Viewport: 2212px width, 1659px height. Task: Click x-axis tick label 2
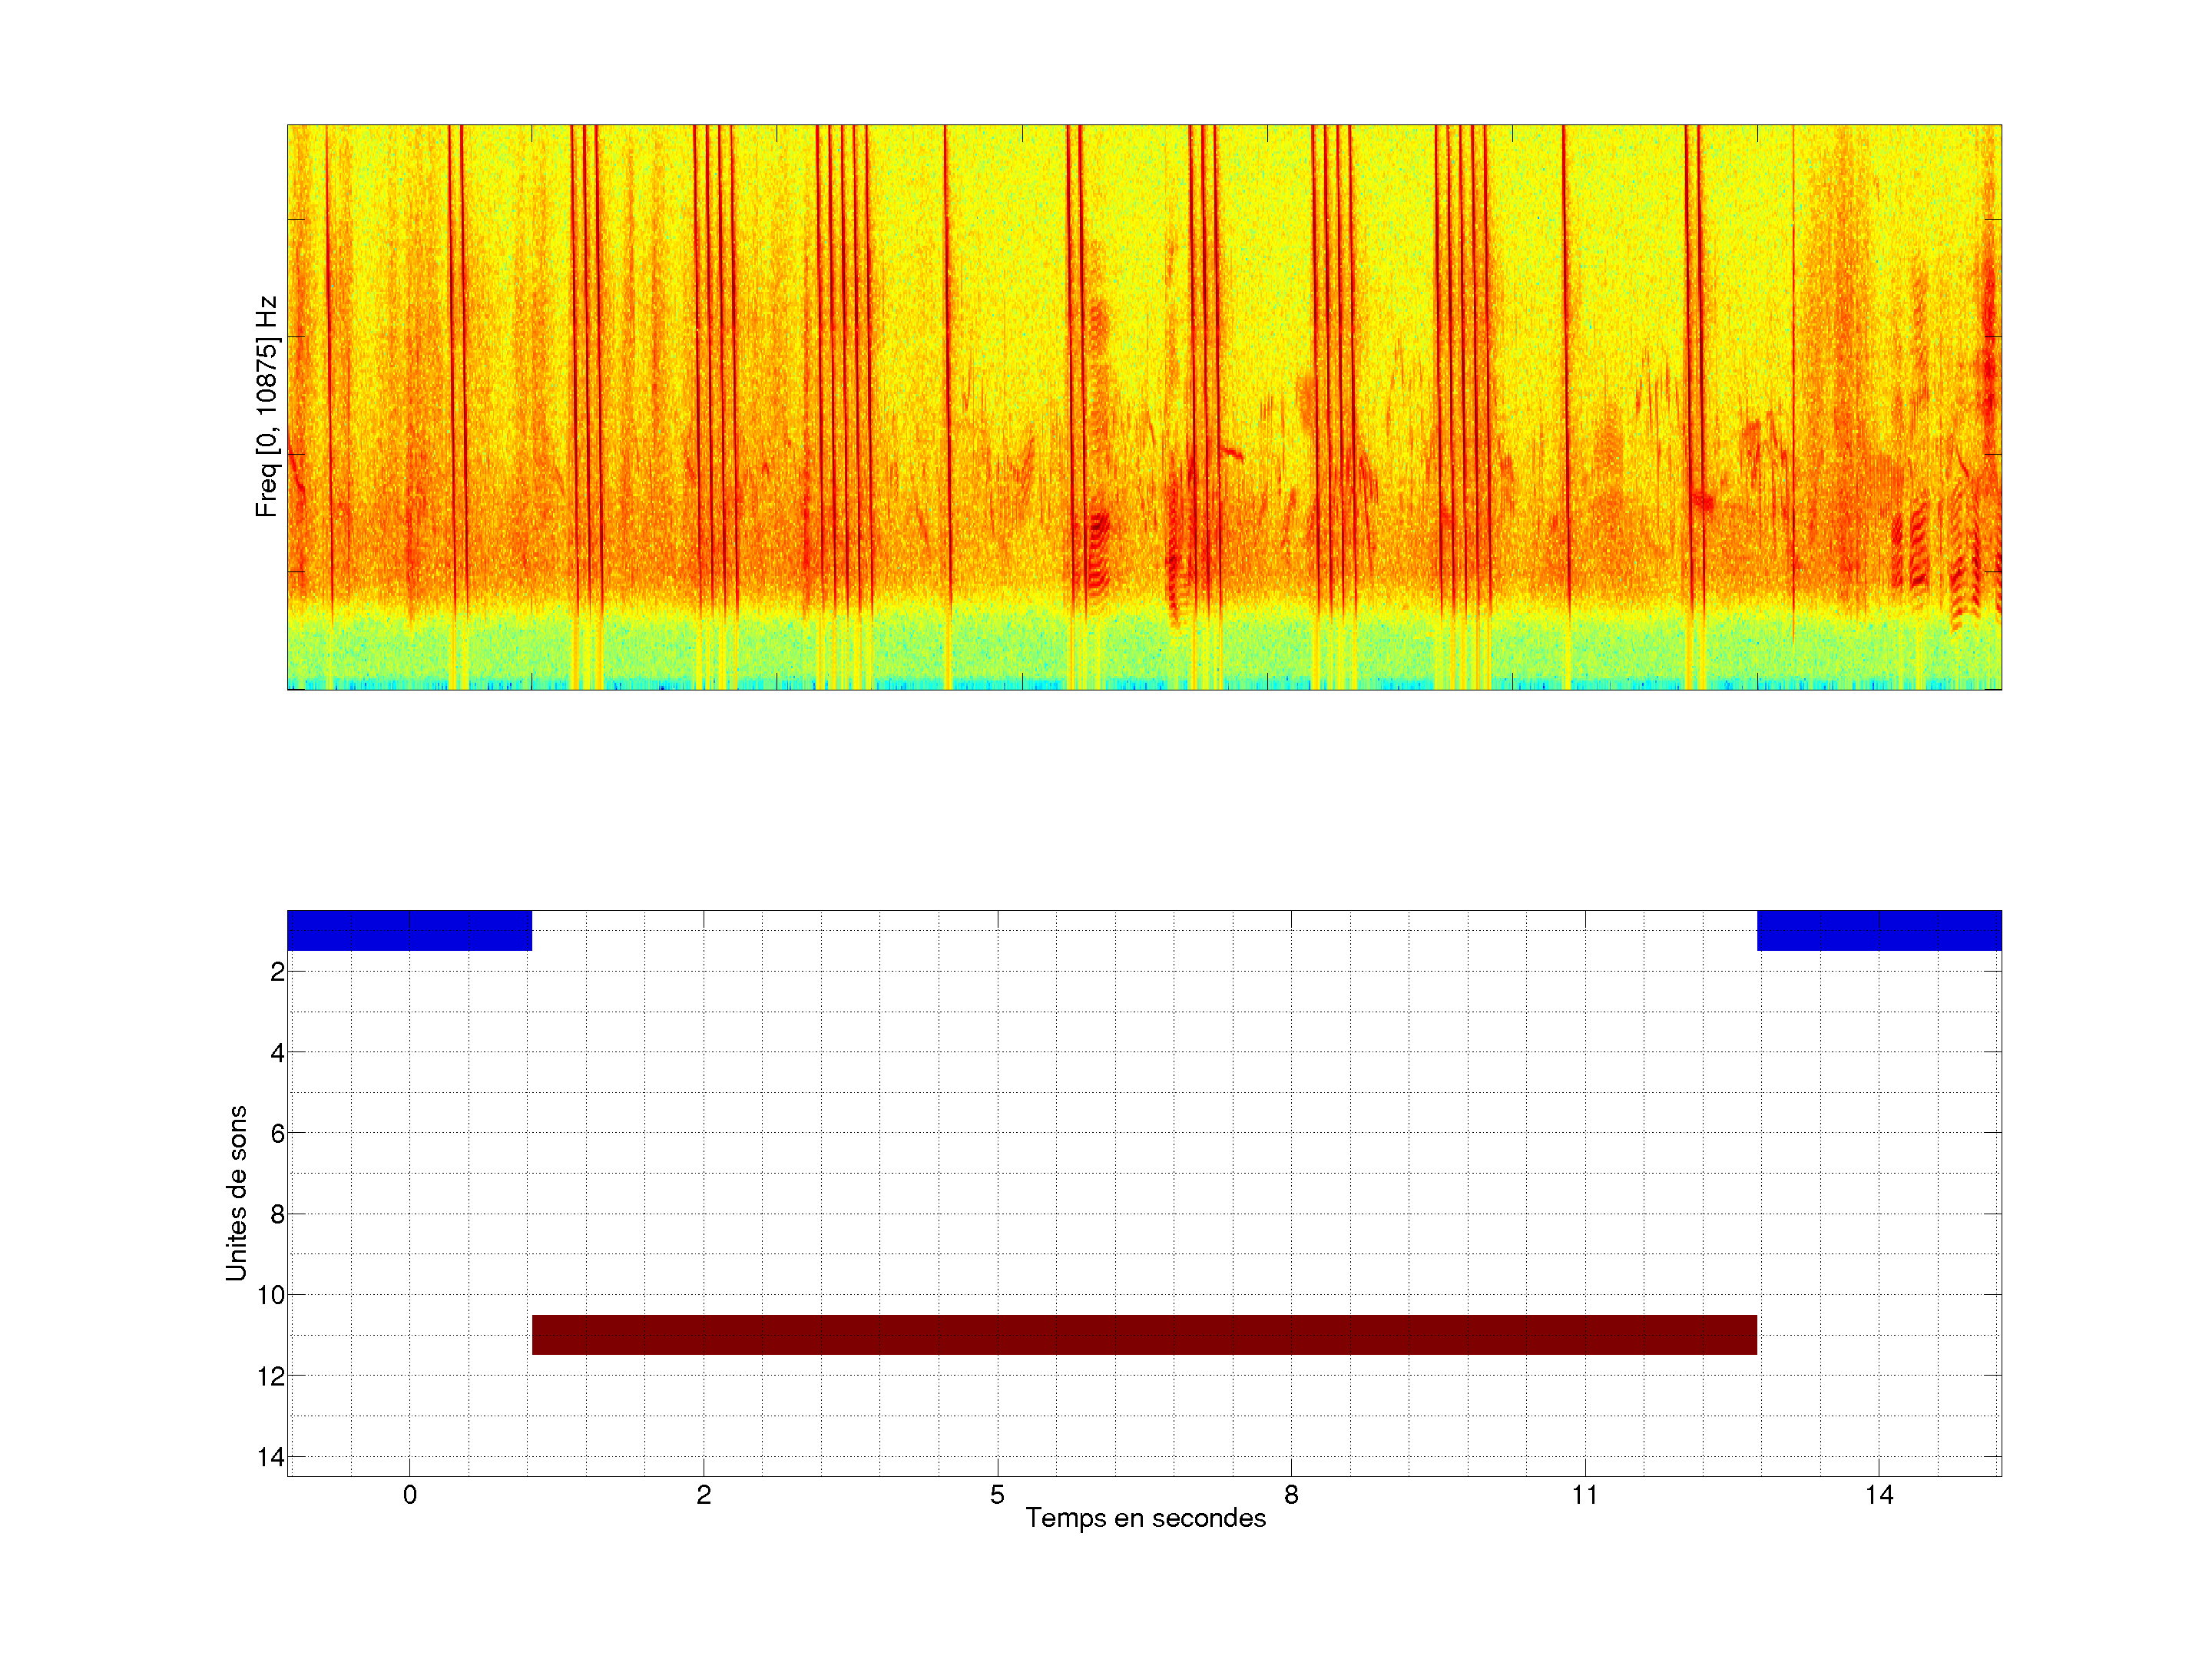click(x=703, y=1495)
